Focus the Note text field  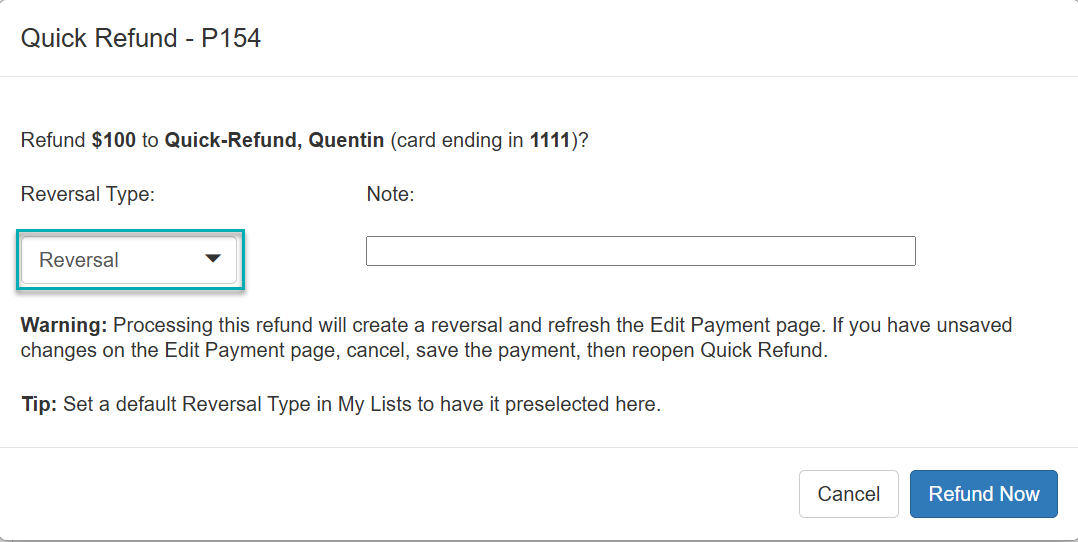coord(640,251)
